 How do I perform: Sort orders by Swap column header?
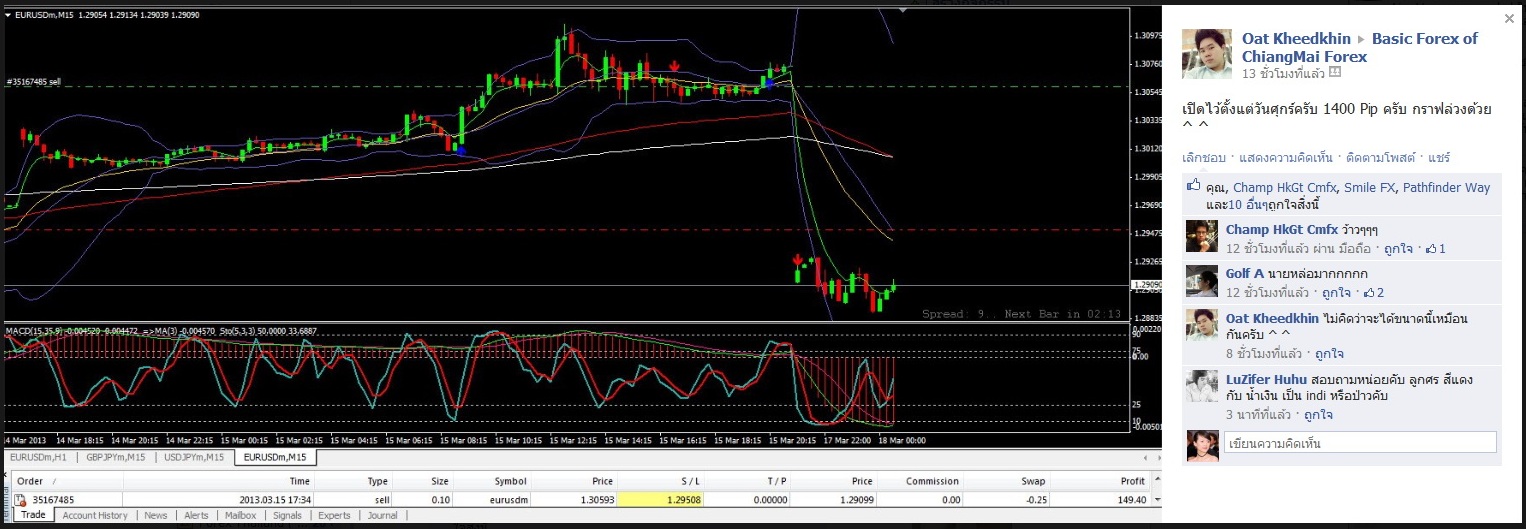(1007, 481)
